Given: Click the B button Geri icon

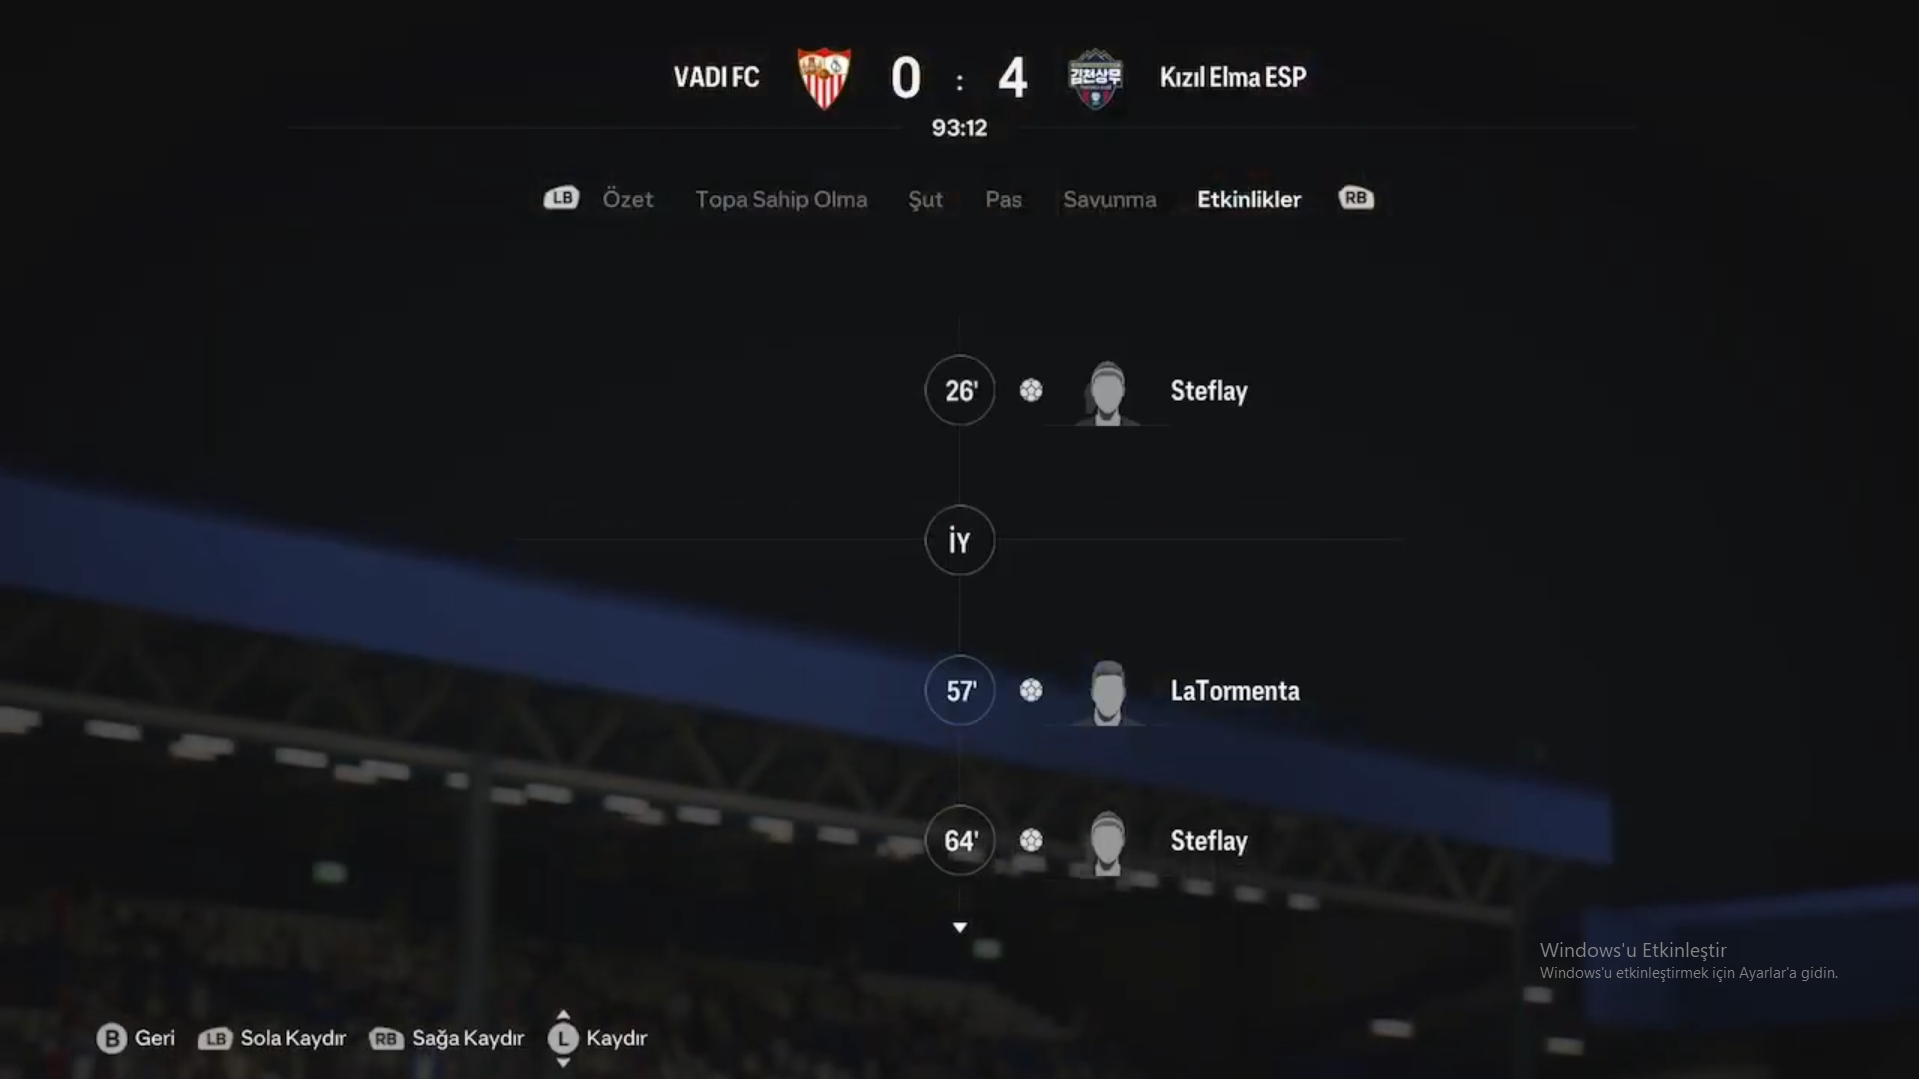Looking at the screenshot, I should [x=111, y=1038].
